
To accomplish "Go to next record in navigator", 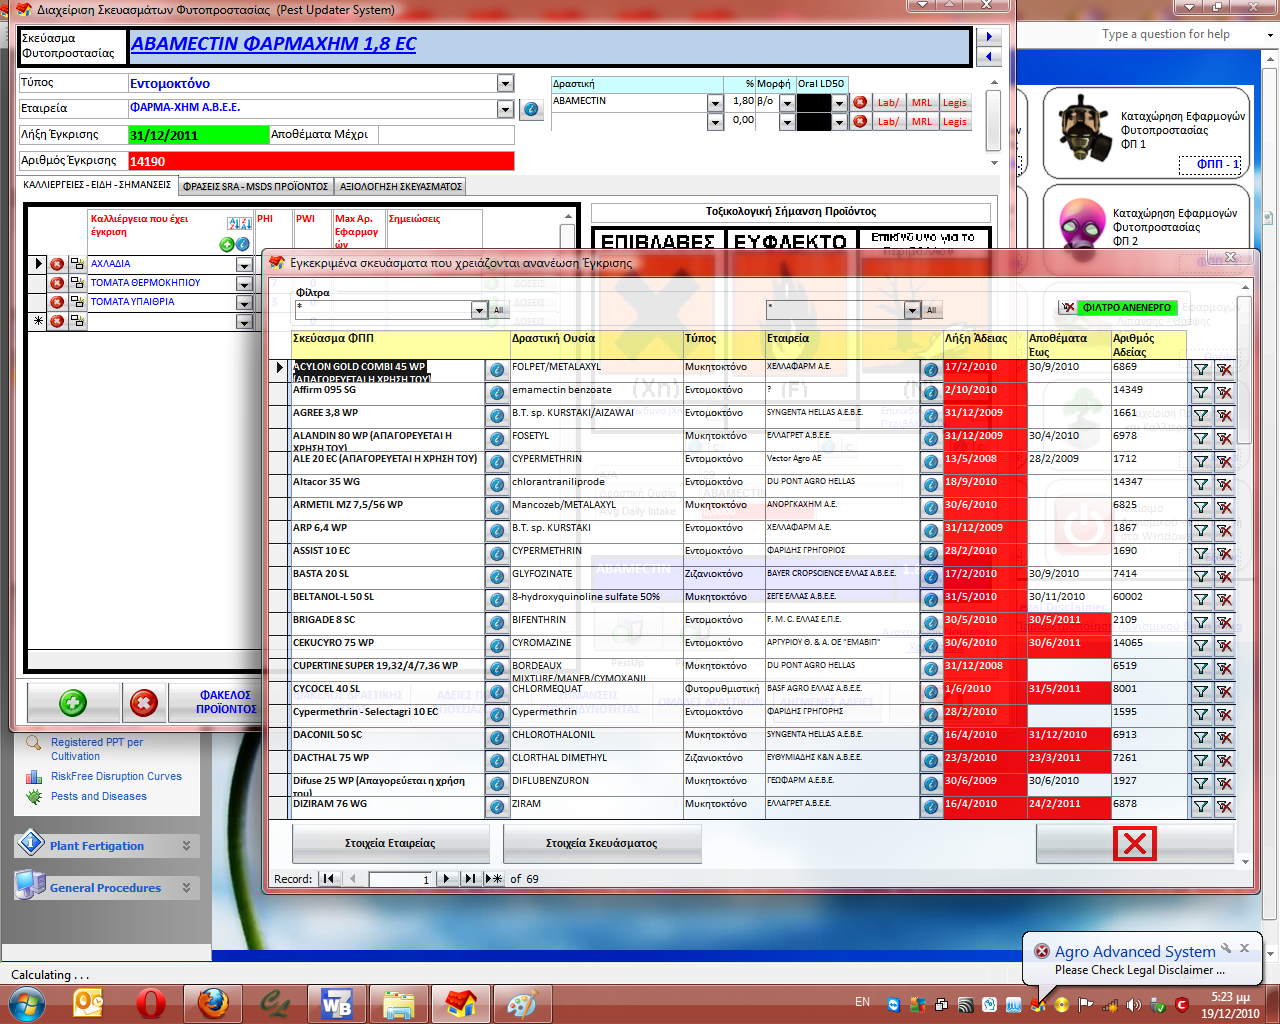I will (446, 879).
